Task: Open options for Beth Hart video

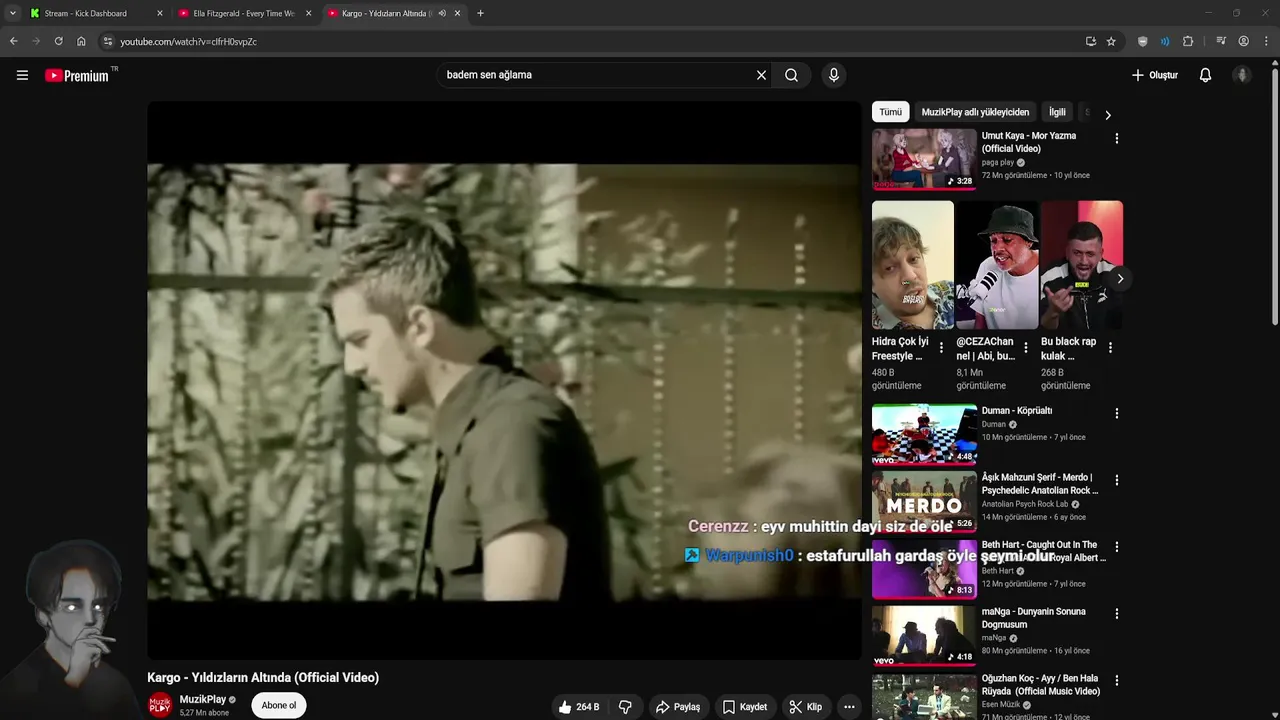Action: coord(1117,547)
